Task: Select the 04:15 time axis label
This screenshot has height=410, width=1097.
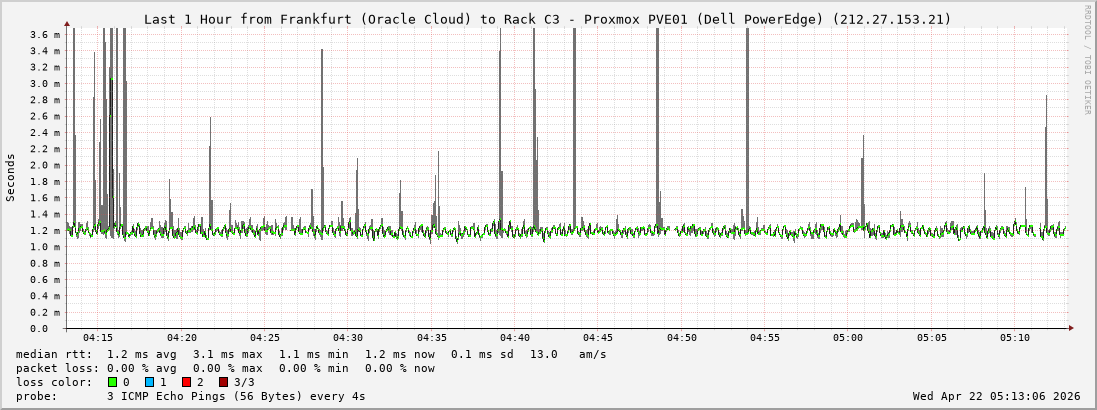Action: (x=98, y=338)
